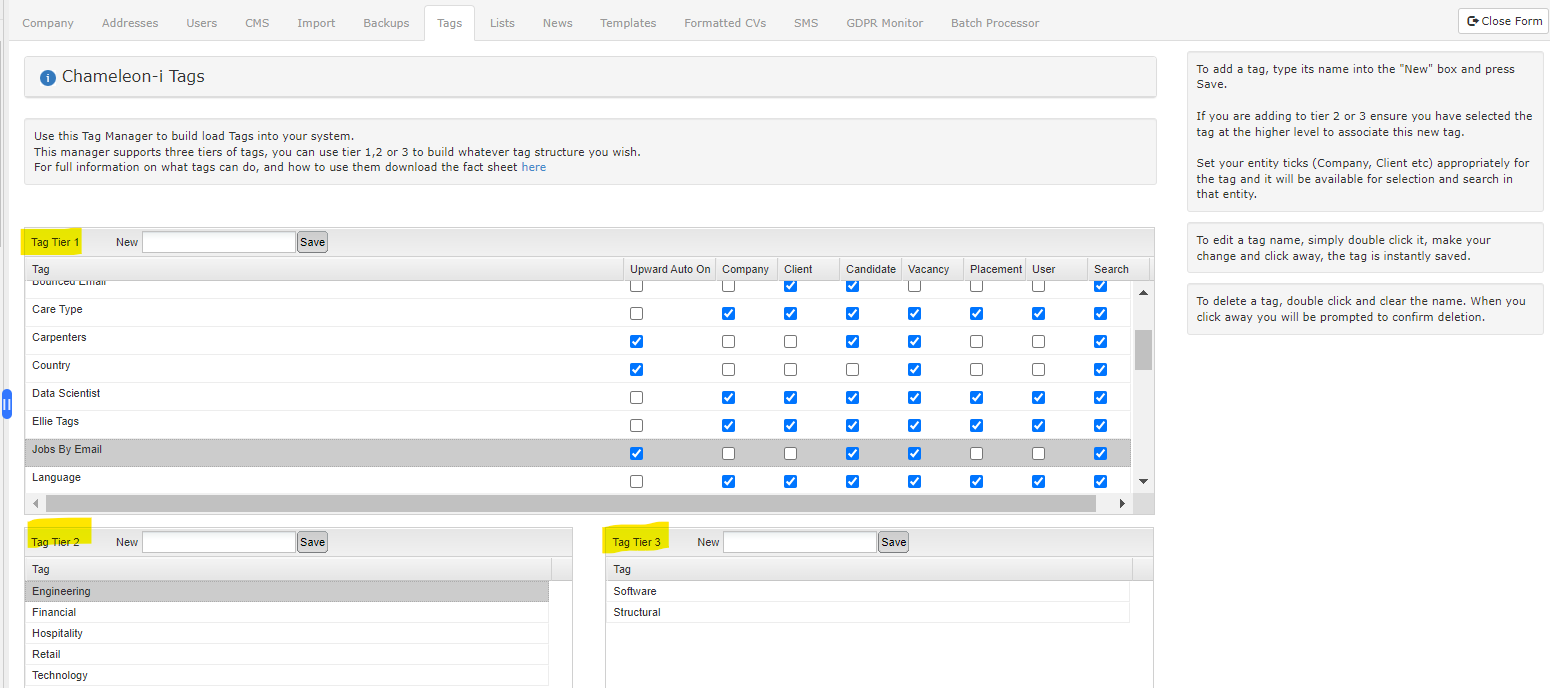Uncheck Search checkbox for Care Type
Viewport: 1550px width, 688px height.
click(1100, 313)
